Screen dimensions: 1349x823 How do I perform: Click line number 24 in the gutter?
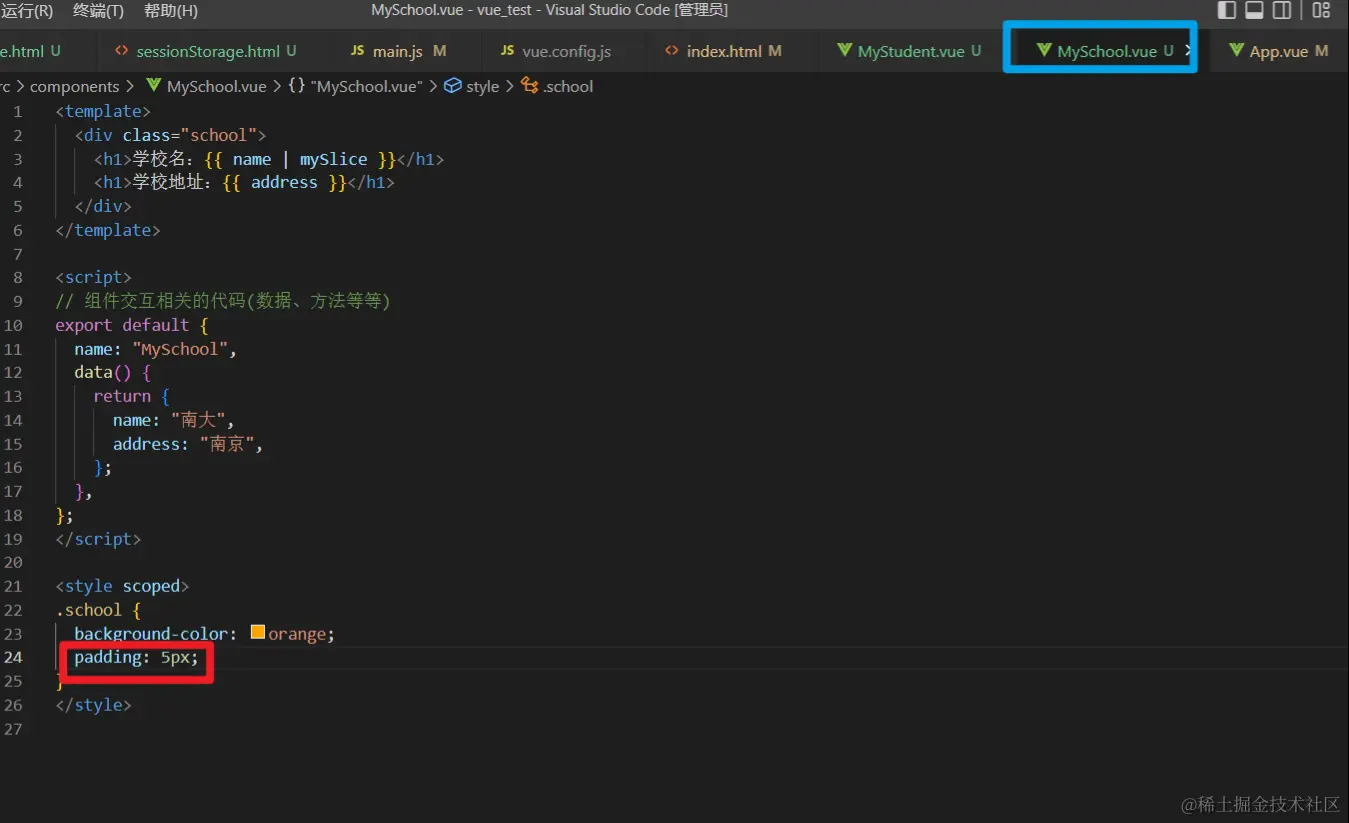(x=13, y=657)
